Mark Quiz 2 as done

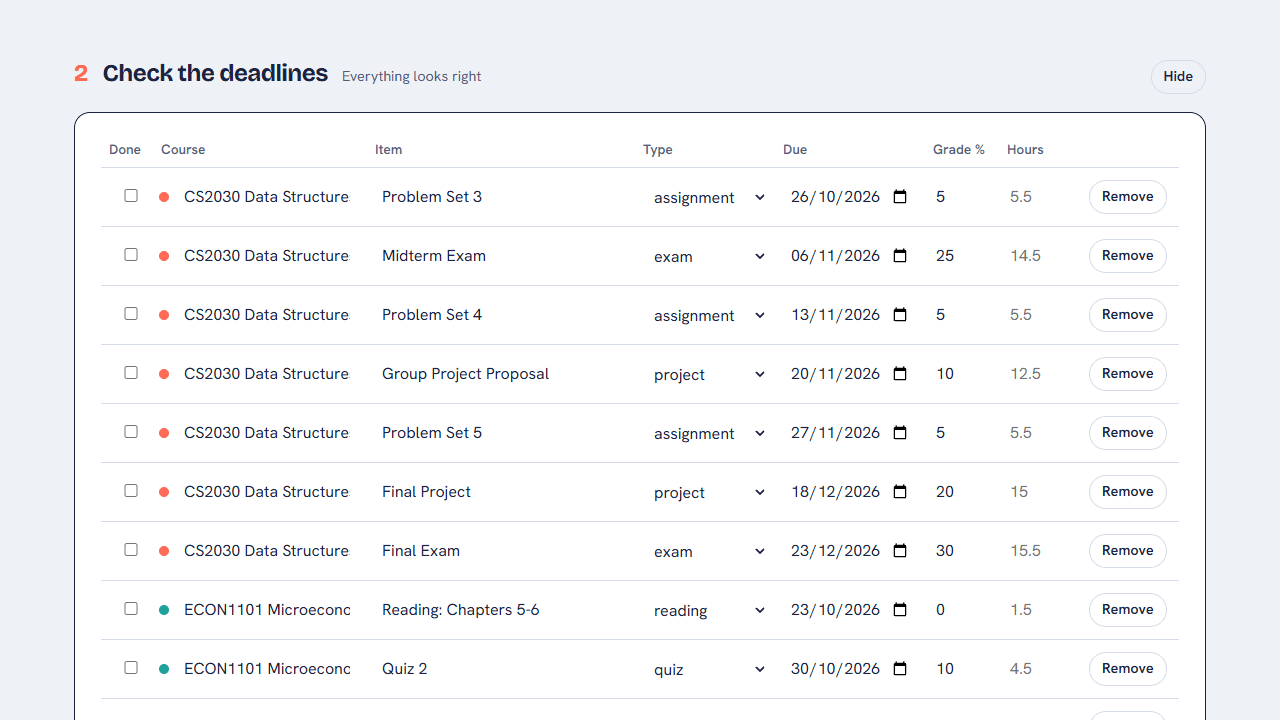coord(131,668)
